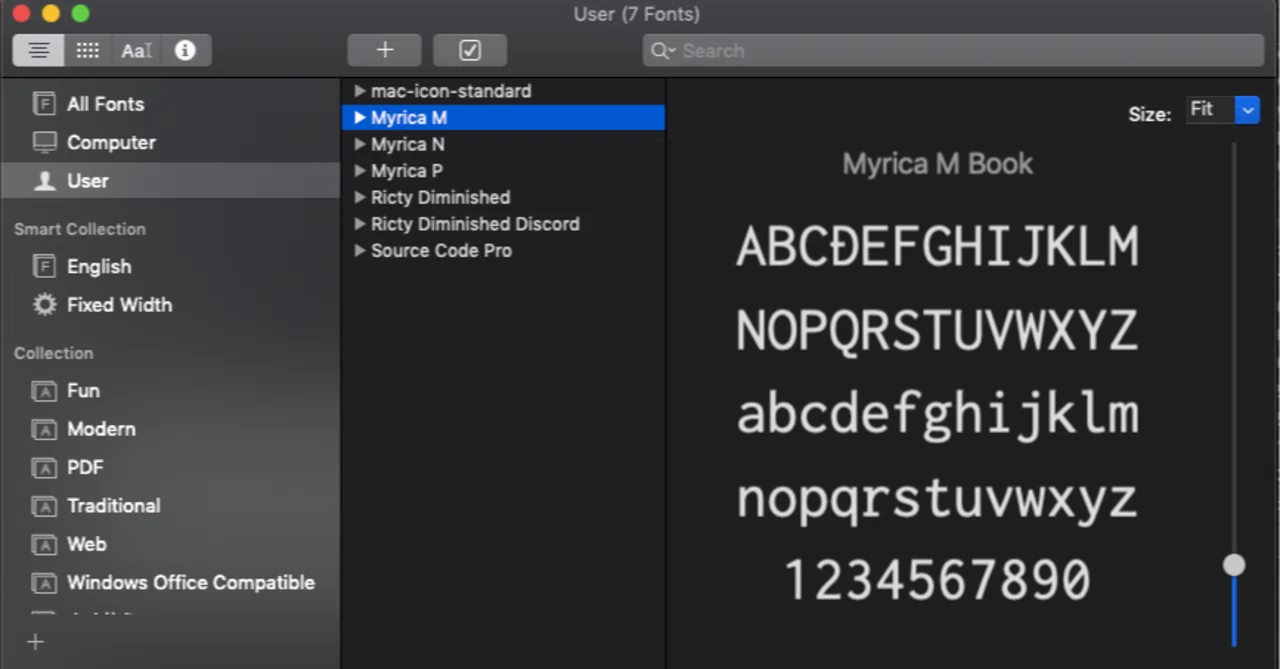This screenshot has width=1280, height=669.
Task: Open the search magnifier options
Action: pyautogui.click(x=663, y=50)
